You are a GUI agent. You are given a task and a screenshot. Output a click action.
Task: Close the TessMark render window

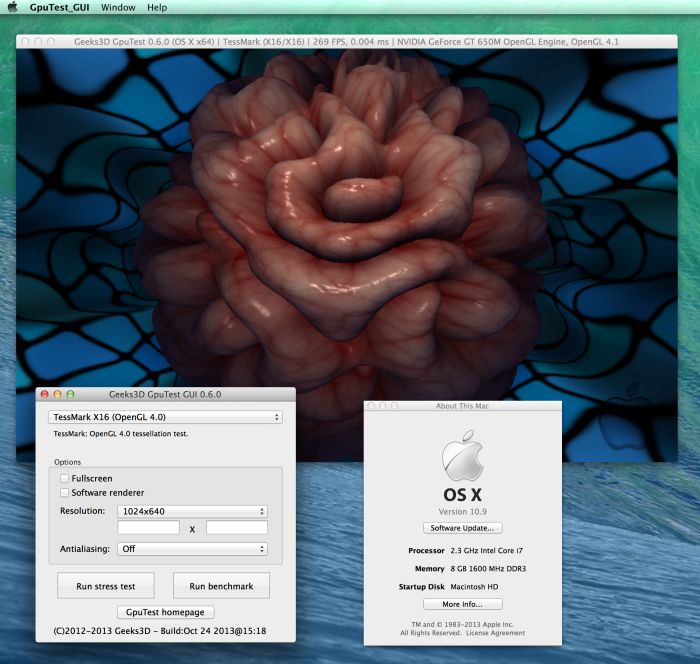pos(25,42)
